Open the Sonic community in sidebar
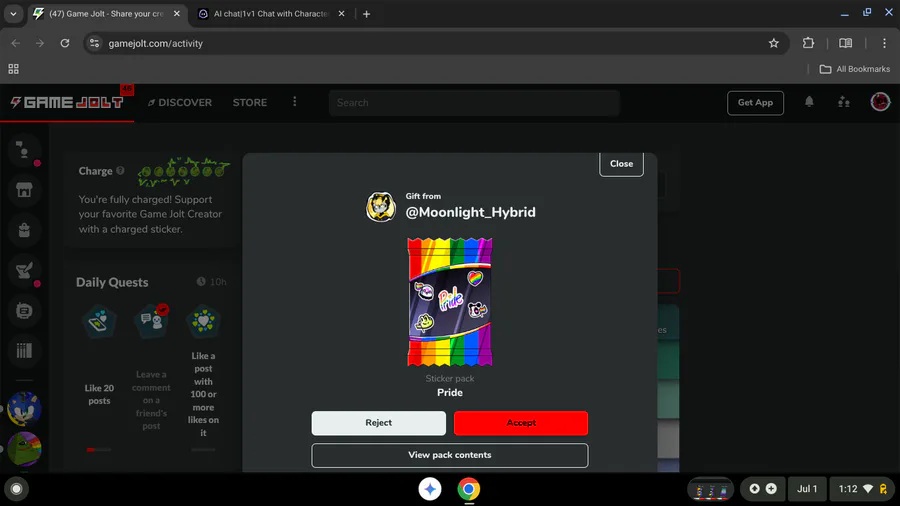The image size is (900, 506). (24, 408)
